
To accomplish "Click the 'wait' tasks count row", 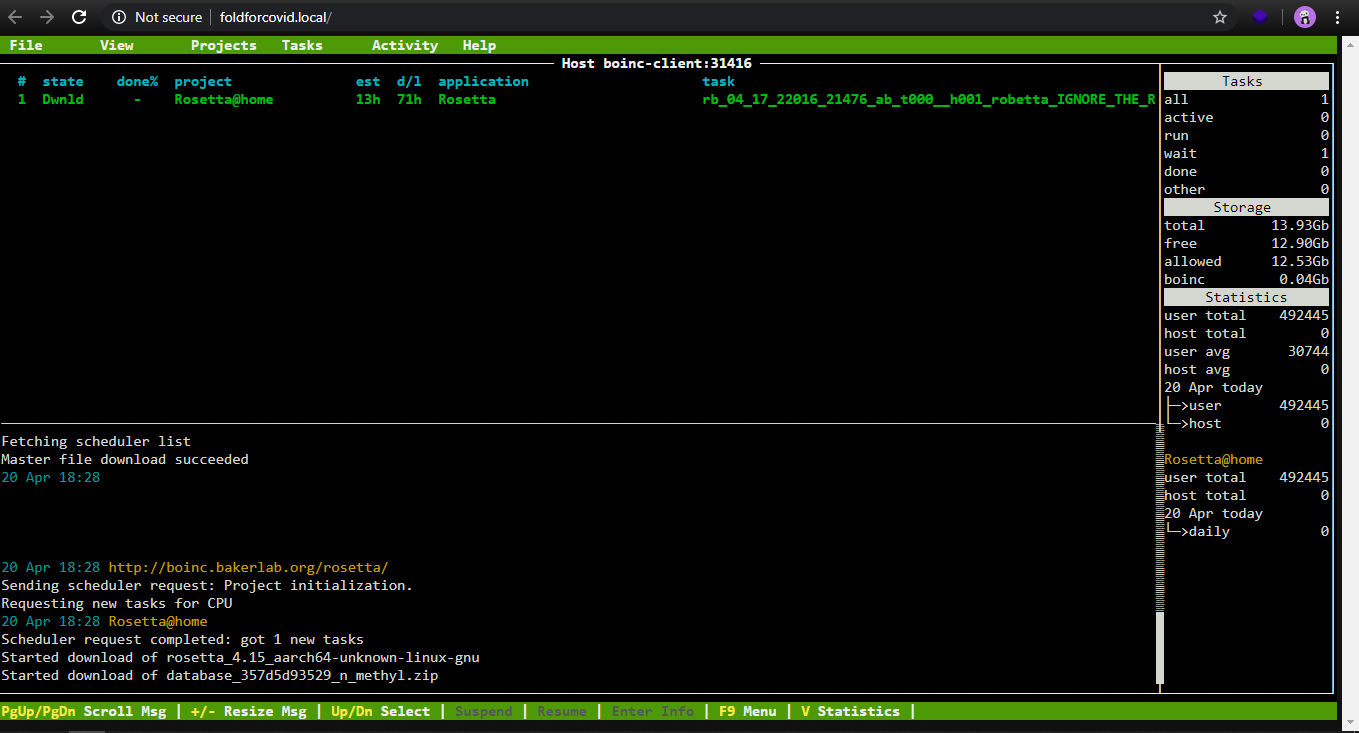I will point(1246,153).
